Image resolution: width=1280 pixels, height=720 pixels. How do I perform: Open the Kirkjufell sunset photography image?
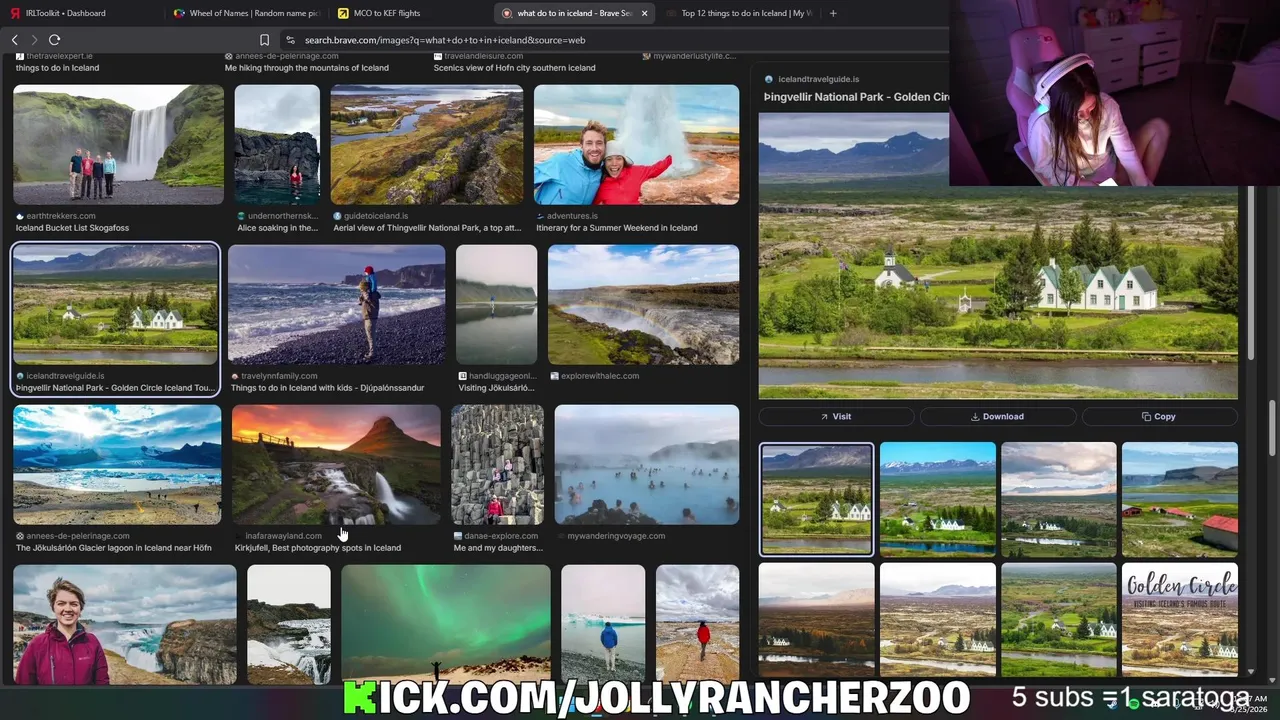(x=336, y=465)
